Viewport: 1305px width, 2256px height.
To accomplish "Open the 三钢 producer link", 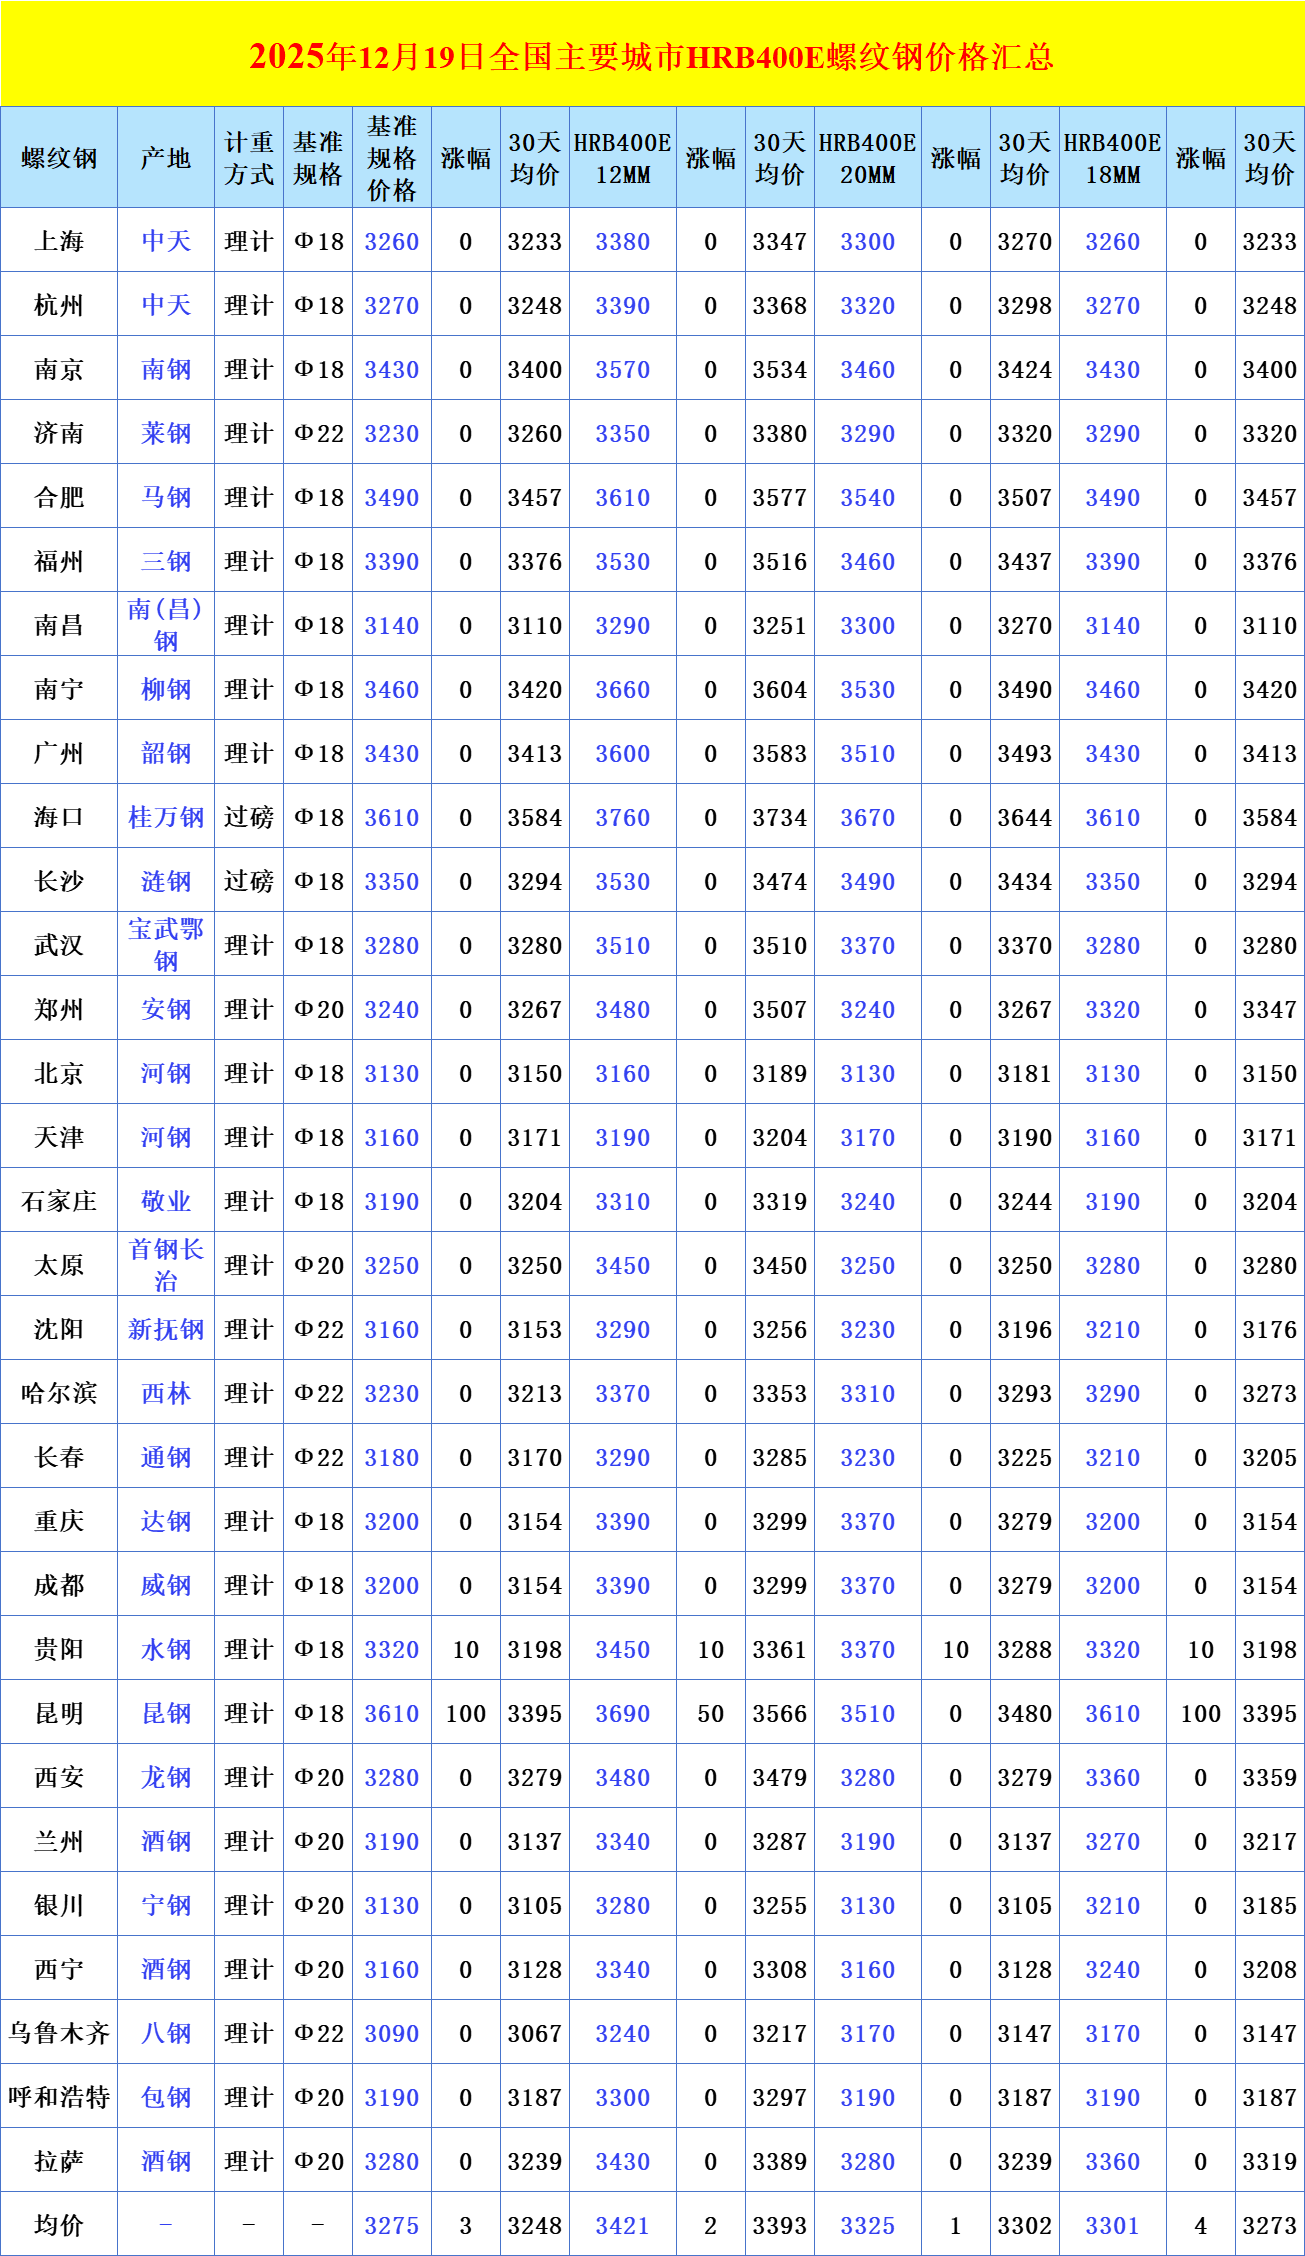I will (166, 562).
